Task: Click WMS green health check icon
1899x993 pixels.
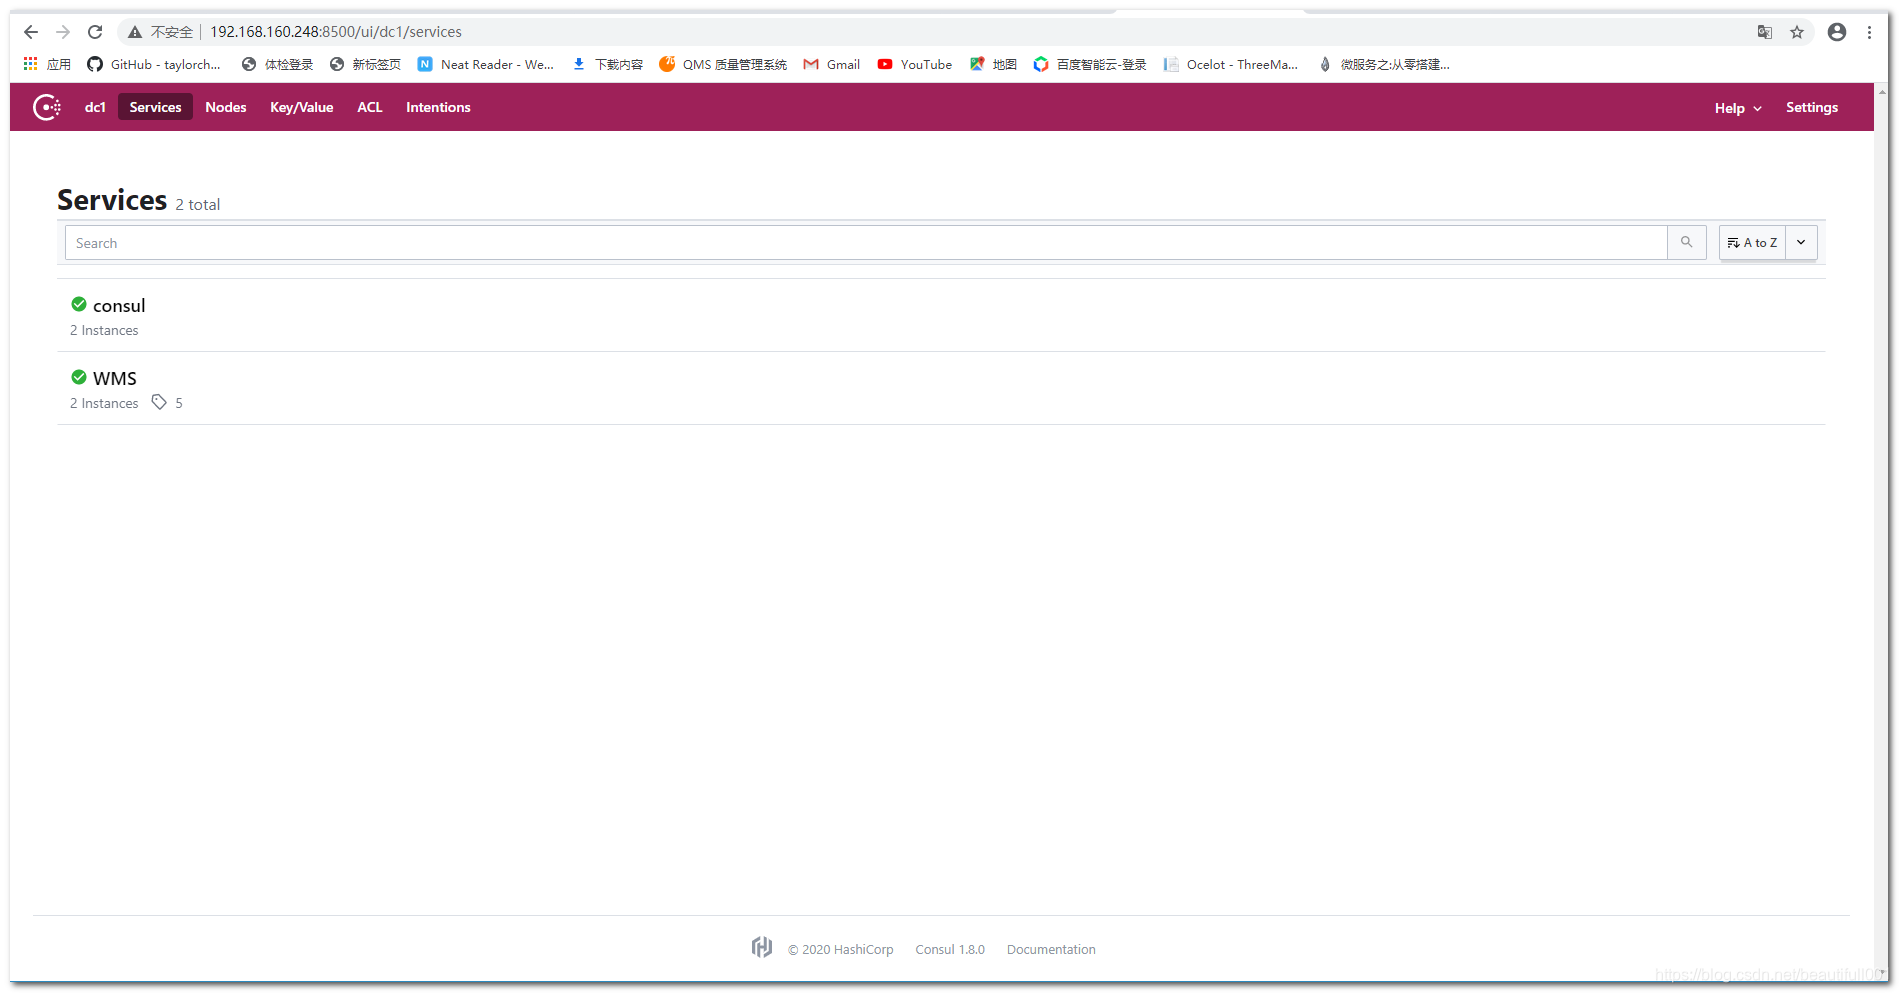Action: click(x=79, y=377)
